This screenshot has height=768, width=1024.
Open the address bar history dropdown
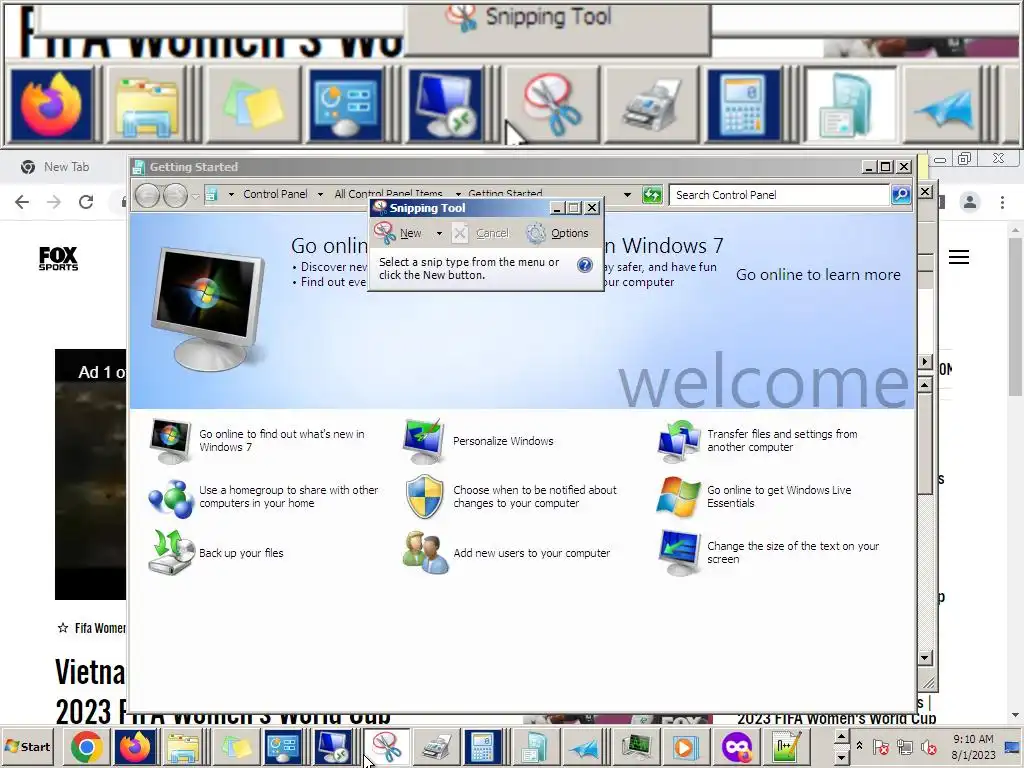627,195
